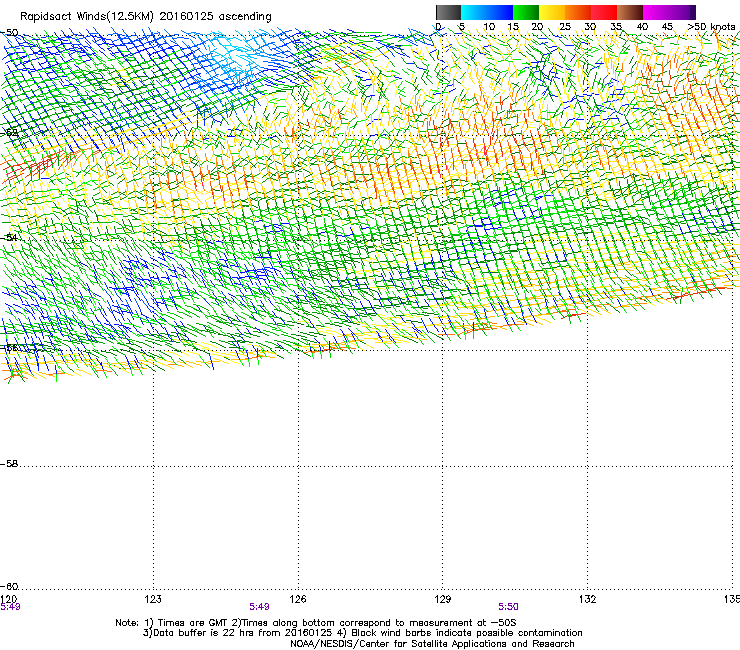Click the -54 latitude axis label
The image size is (740, 650).
click(9, 237)
